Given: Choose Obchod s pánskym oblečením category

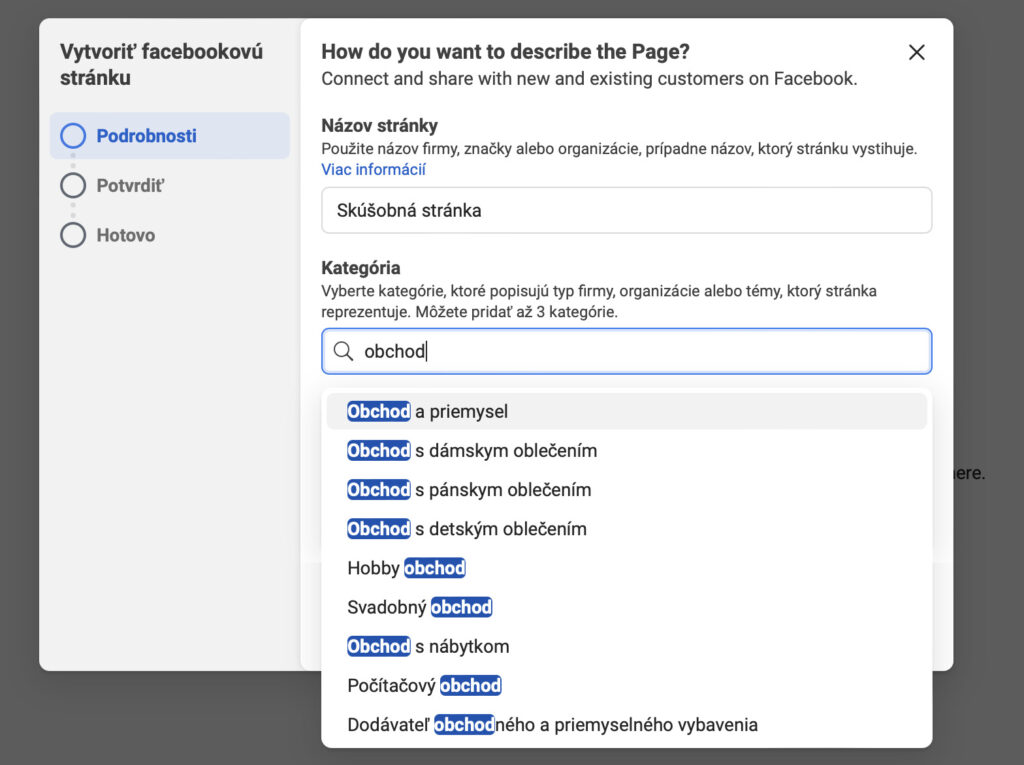Looking at the screenshot, I should (x=626, y=490).
